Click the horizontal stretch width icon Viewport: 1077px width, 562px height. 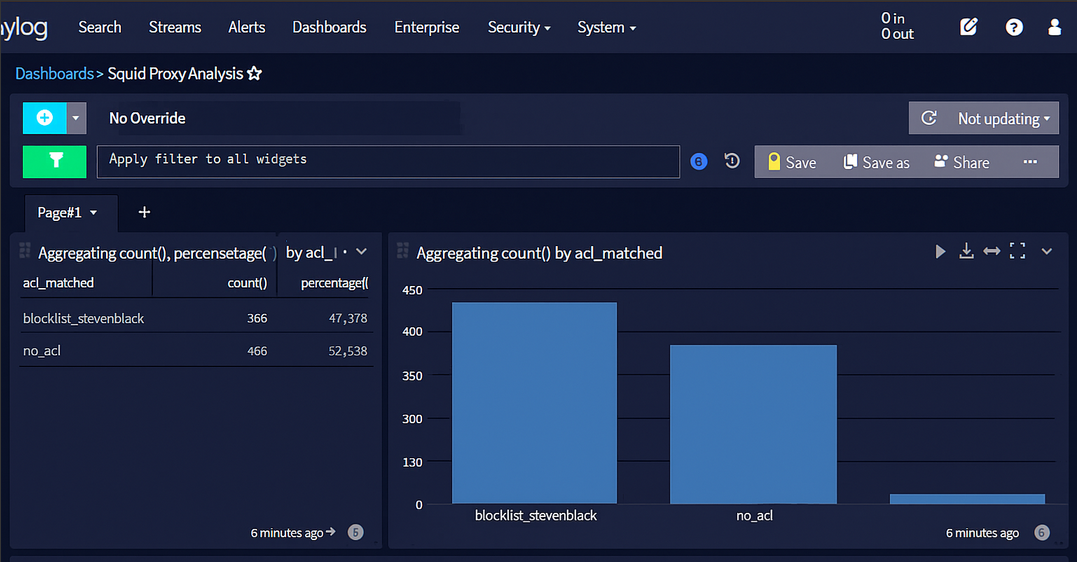click(992, 251)
